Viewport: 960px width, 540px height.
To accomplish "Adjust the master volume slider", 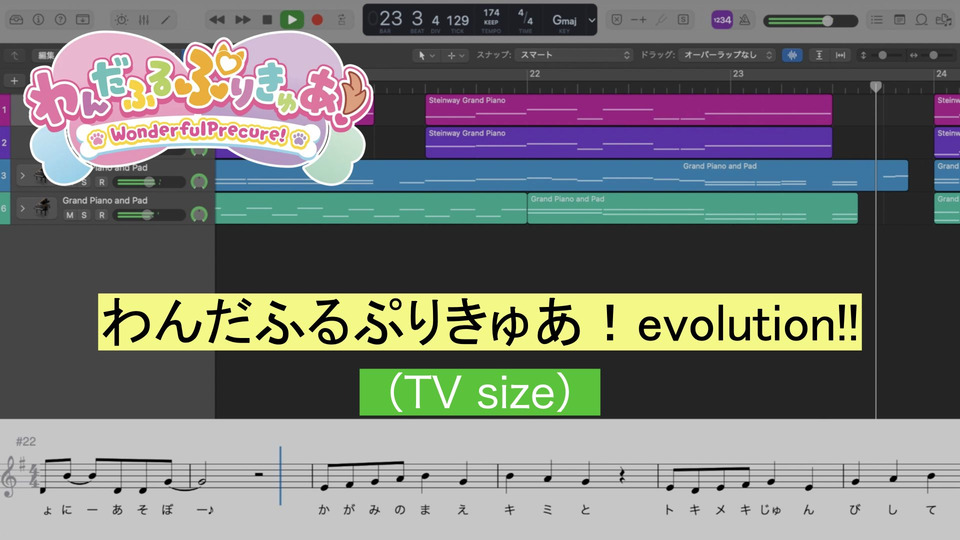I will [811, 21].
